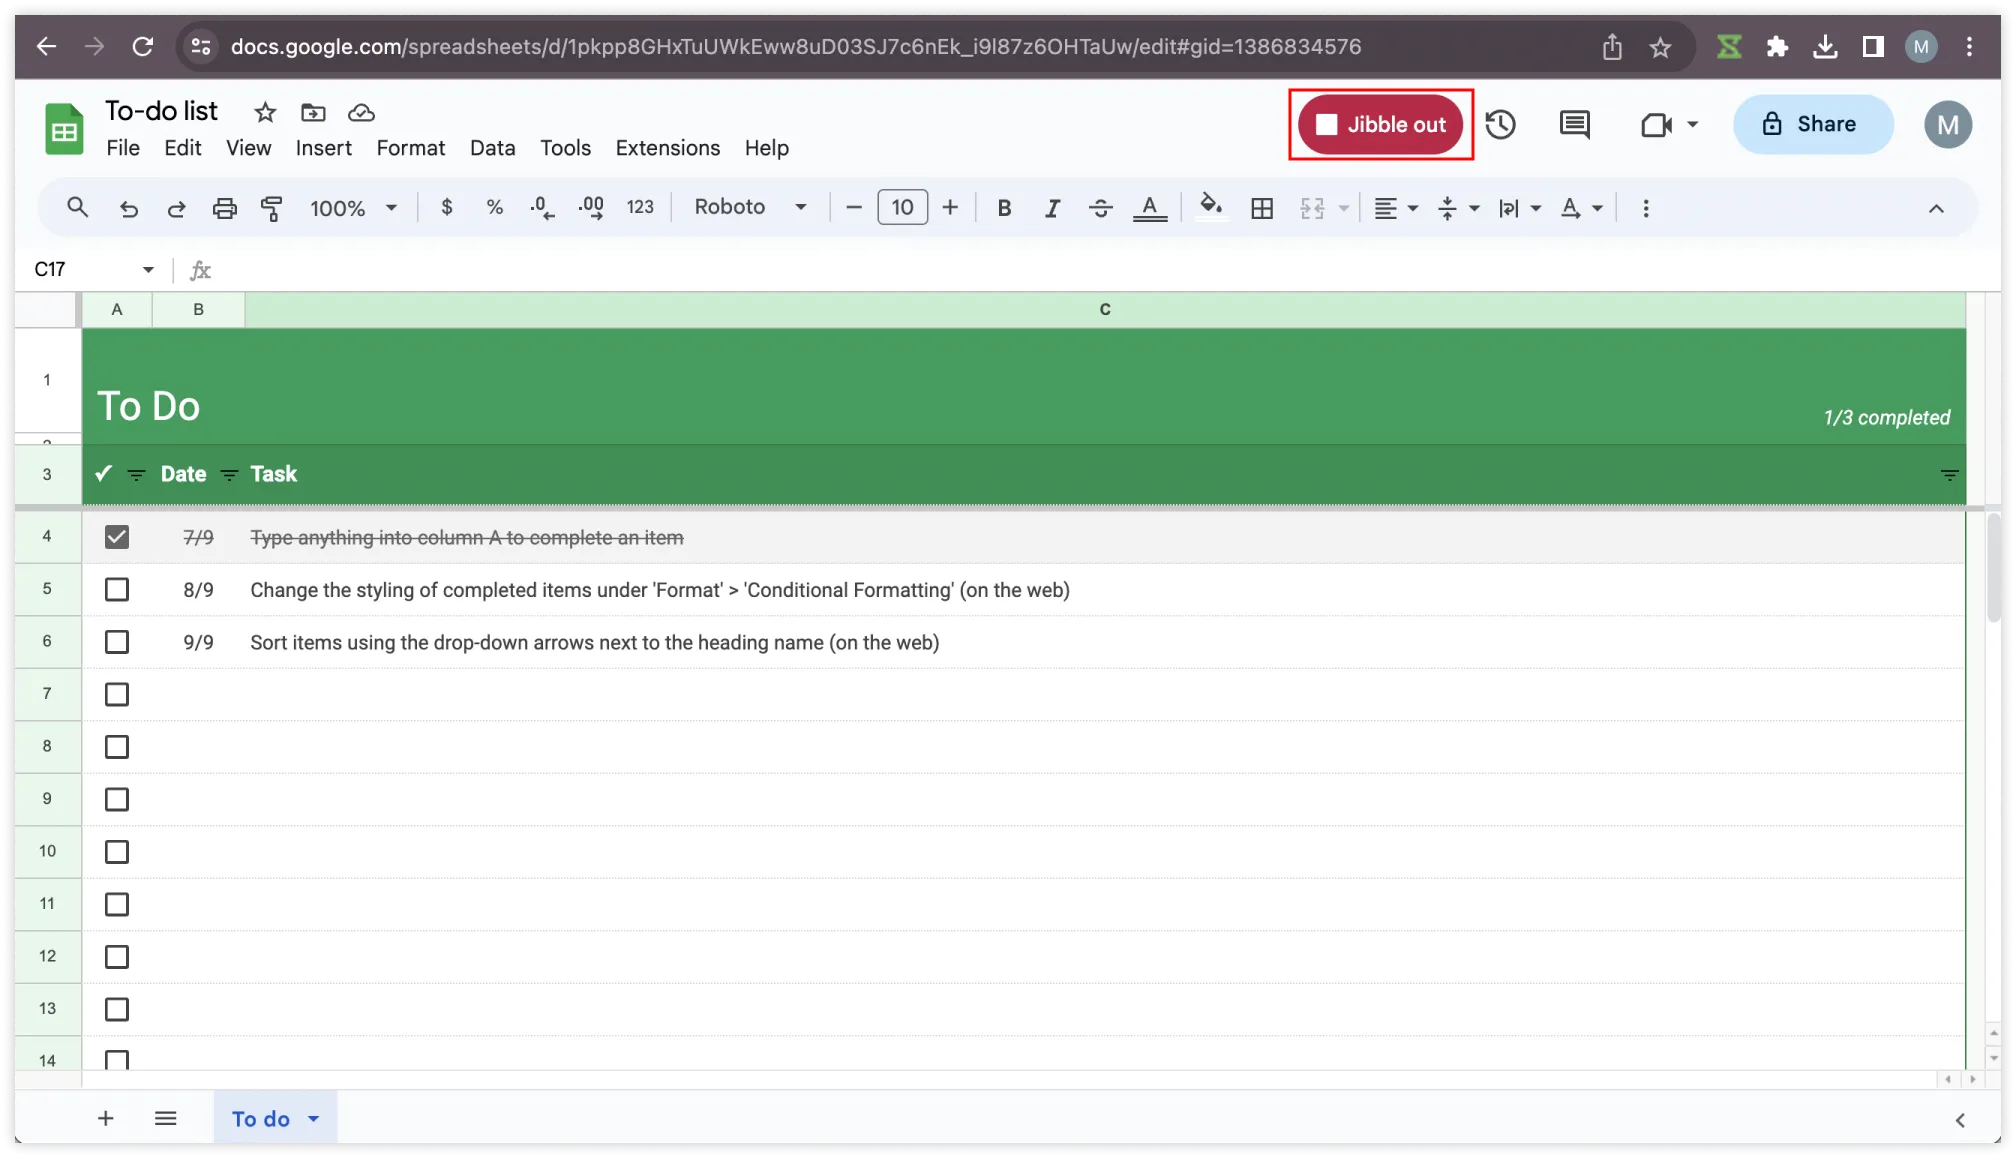Open version history clock icon
The height and width of the screenshot is (1158, 2016).
coord(1500,124)
